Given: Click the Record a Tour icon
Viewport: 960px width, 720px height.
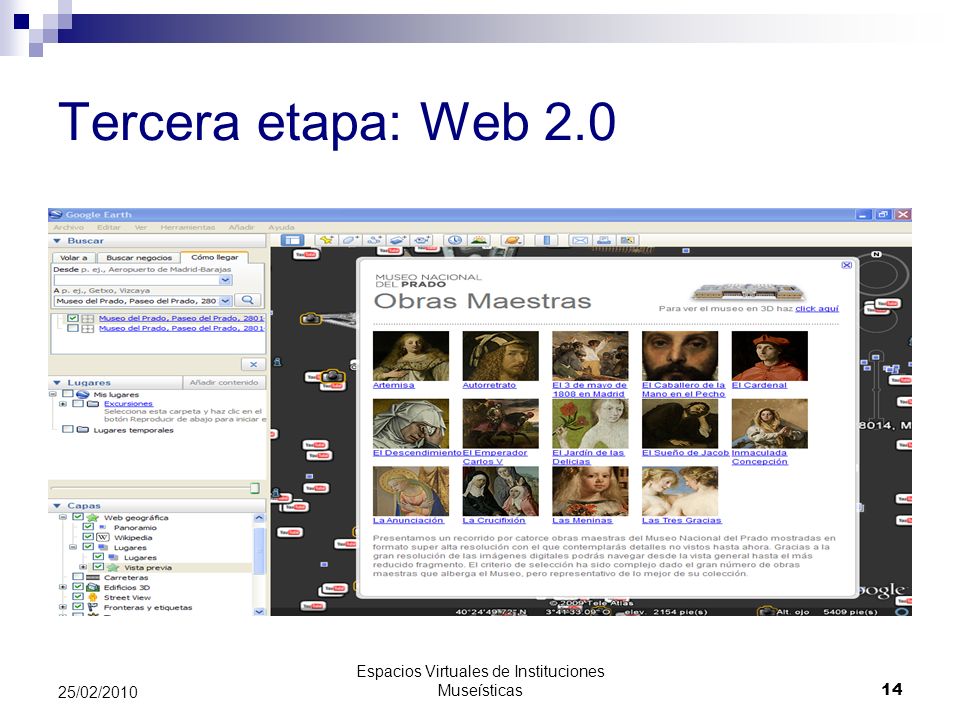Looking at the screenshot, I should point(422,240).
